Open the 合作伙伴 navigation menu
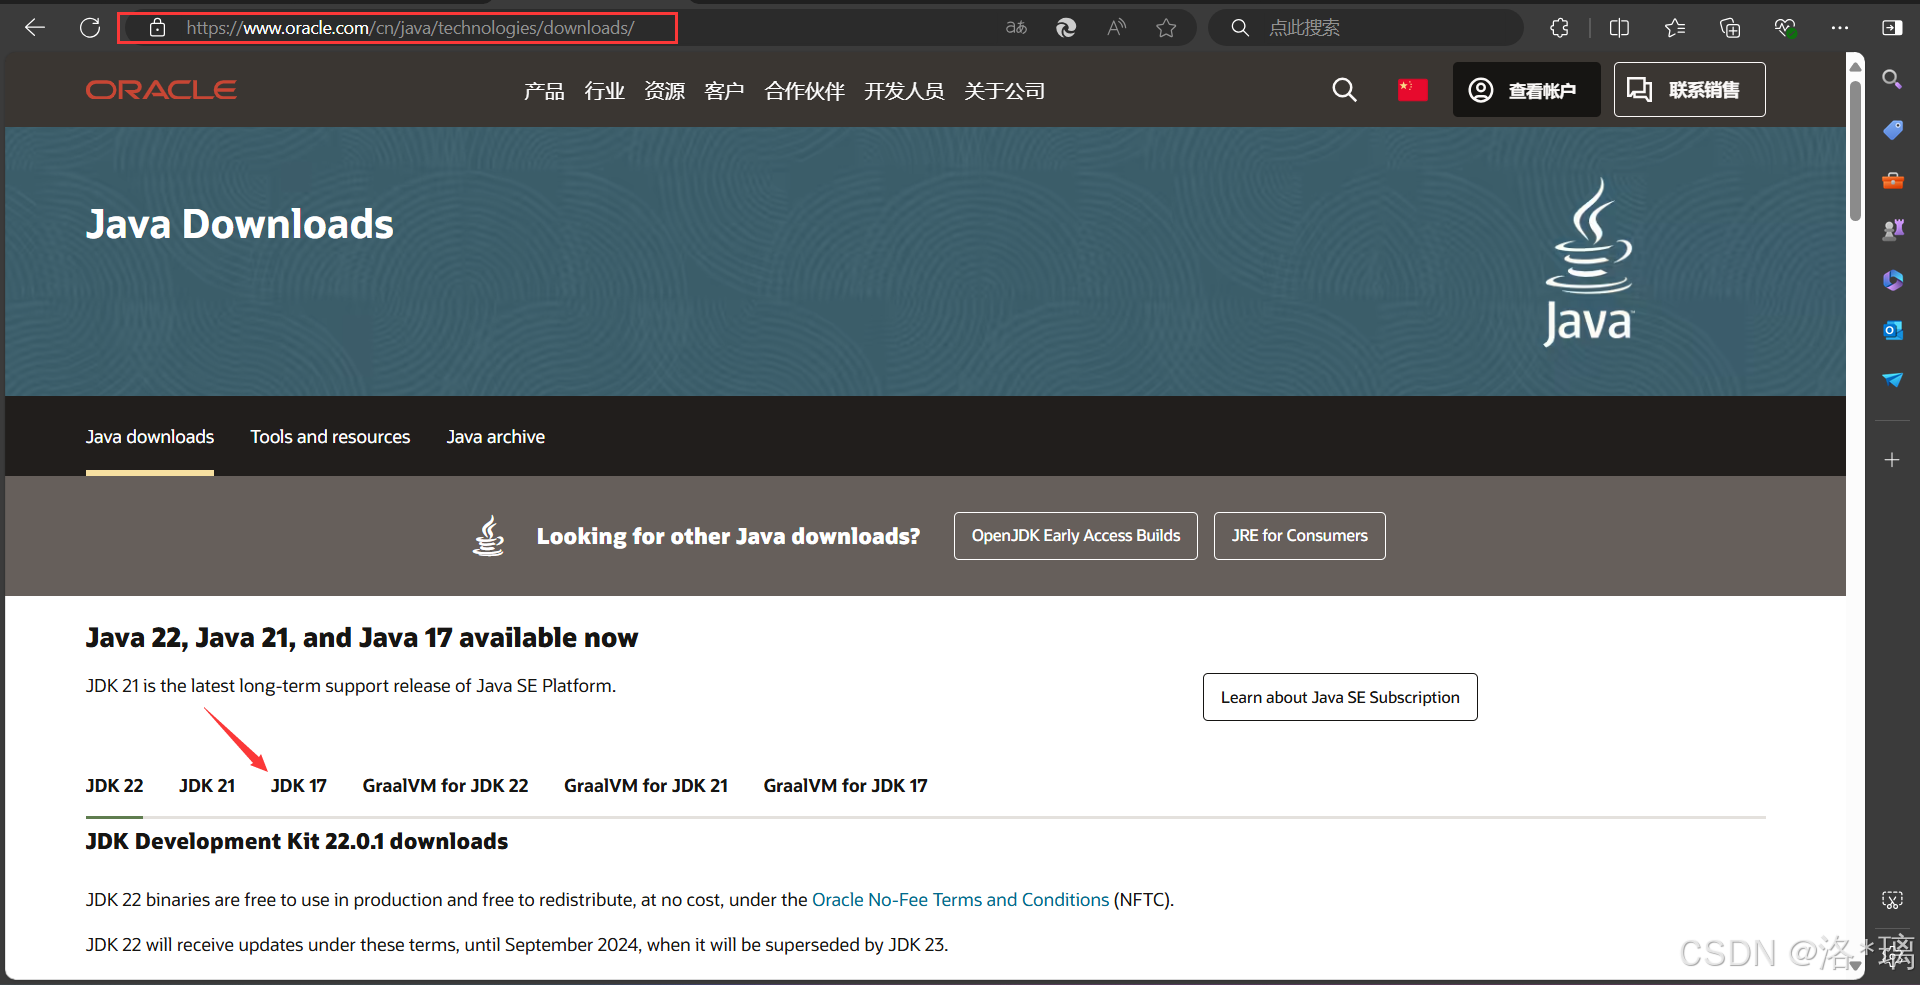The height and width of the screenshot is (985, 1920). [804, 91]
